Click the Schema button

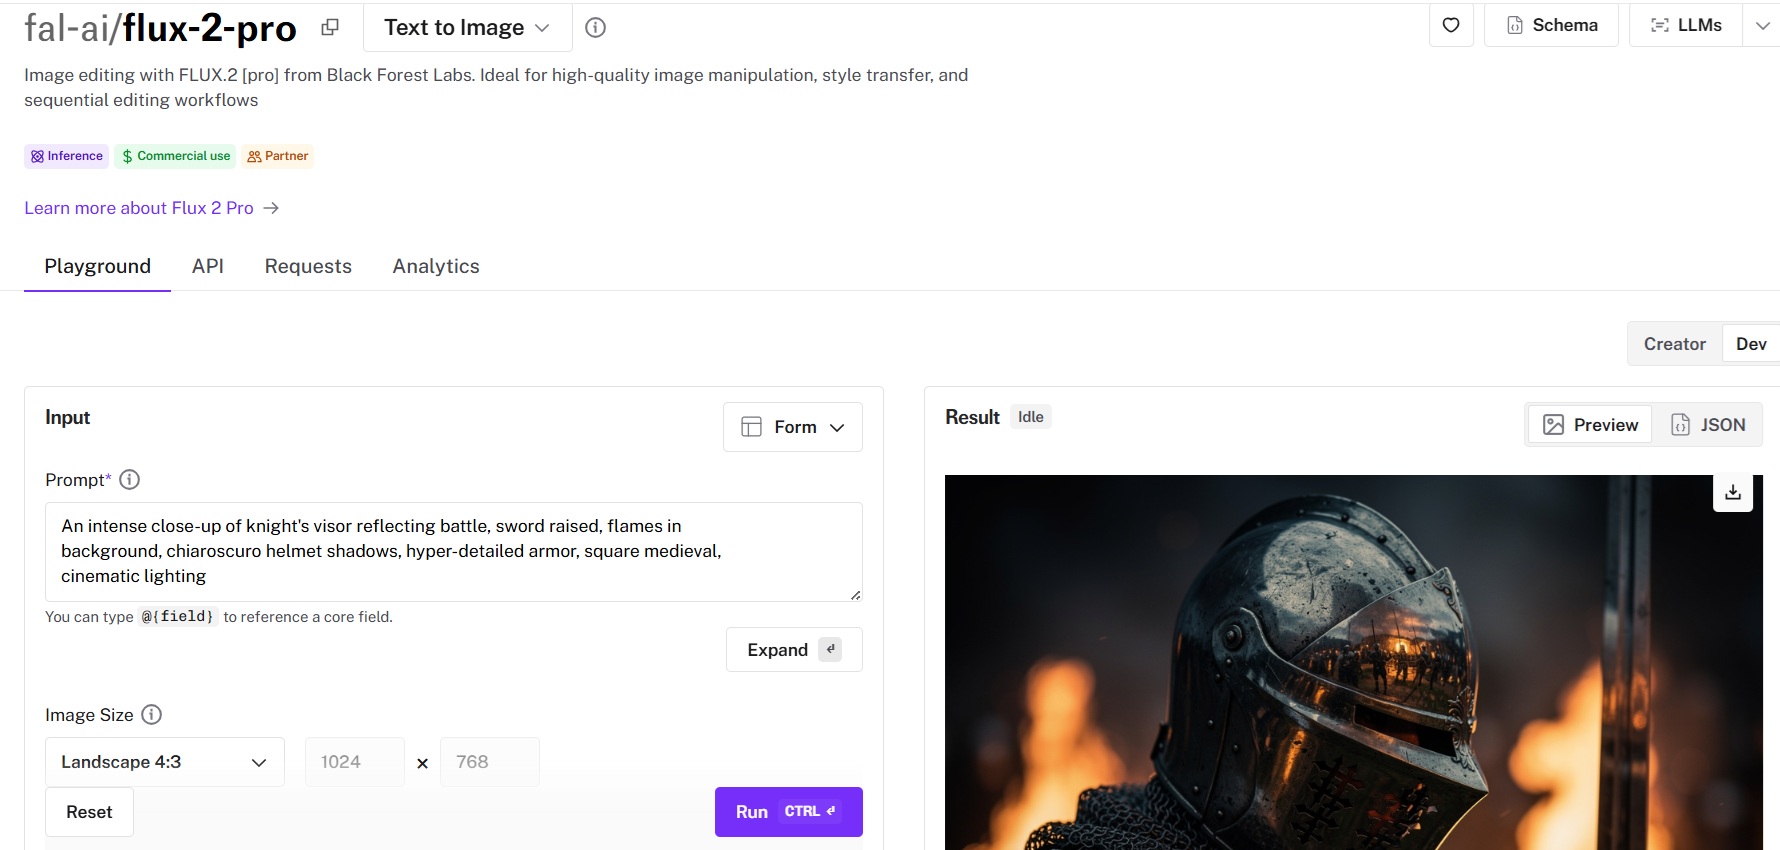pyautogui.click(x=1551, y=26)
